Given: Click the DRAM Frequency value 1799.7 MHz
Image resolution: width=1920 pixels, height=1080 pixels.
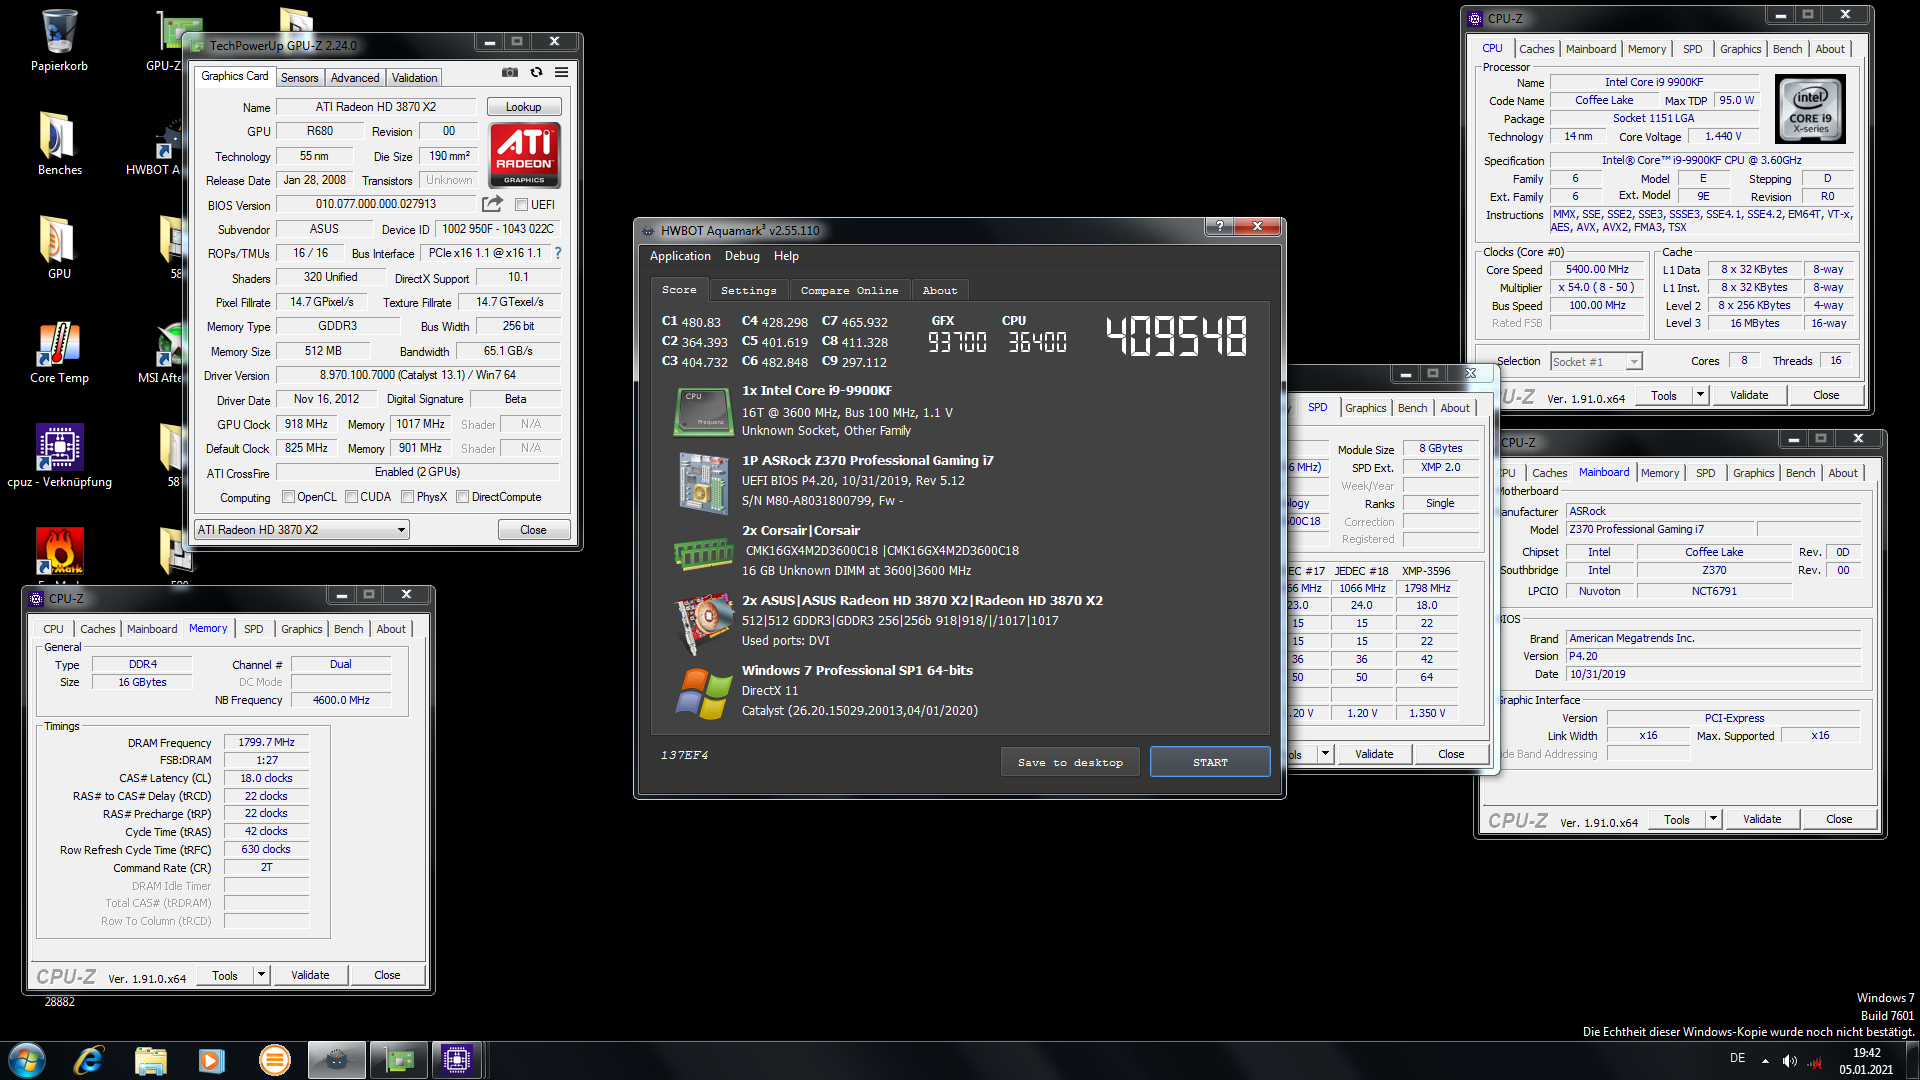Looking at the screenshot, I should (266, 742).
